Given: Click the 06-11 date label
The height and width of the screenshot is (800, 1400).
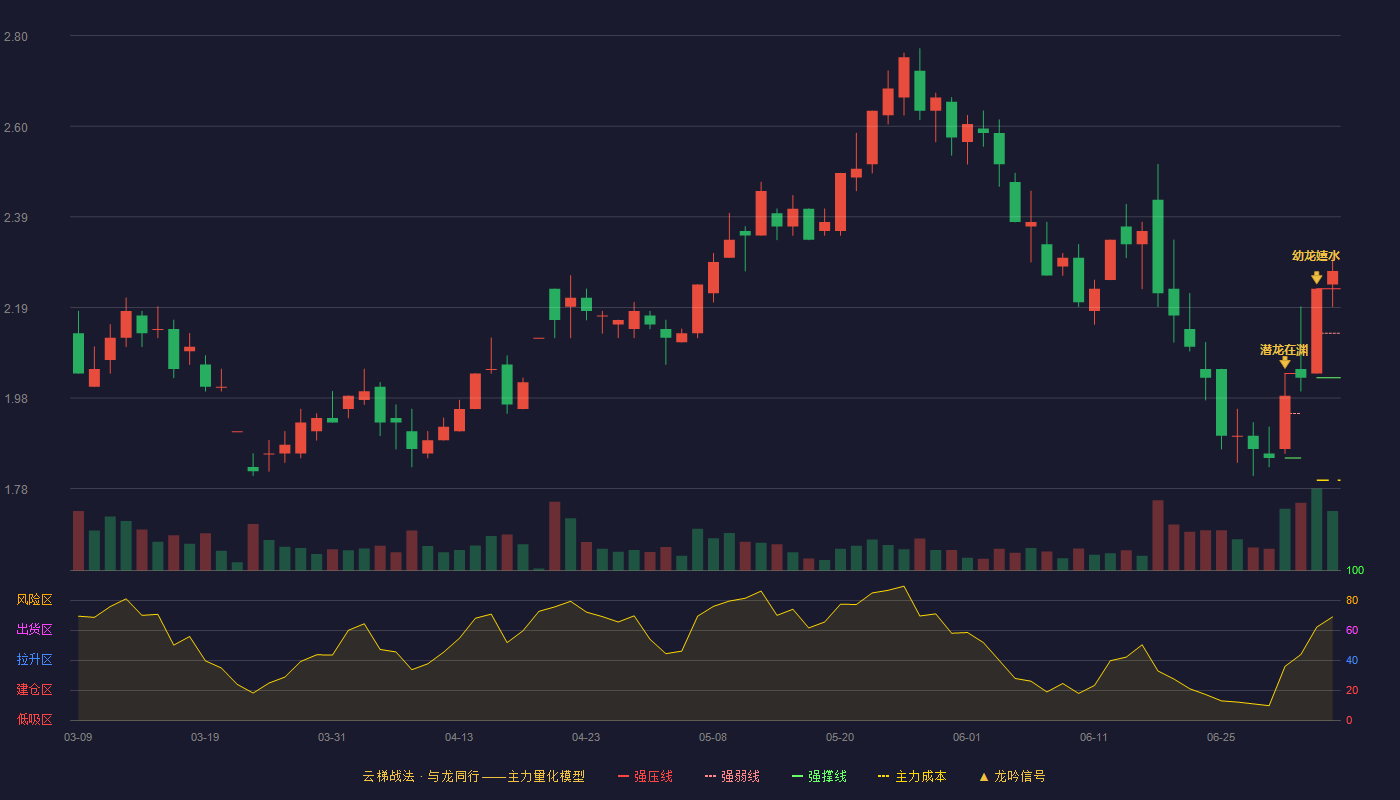Looking at the screenshot, I should [x=1094, y=737].
